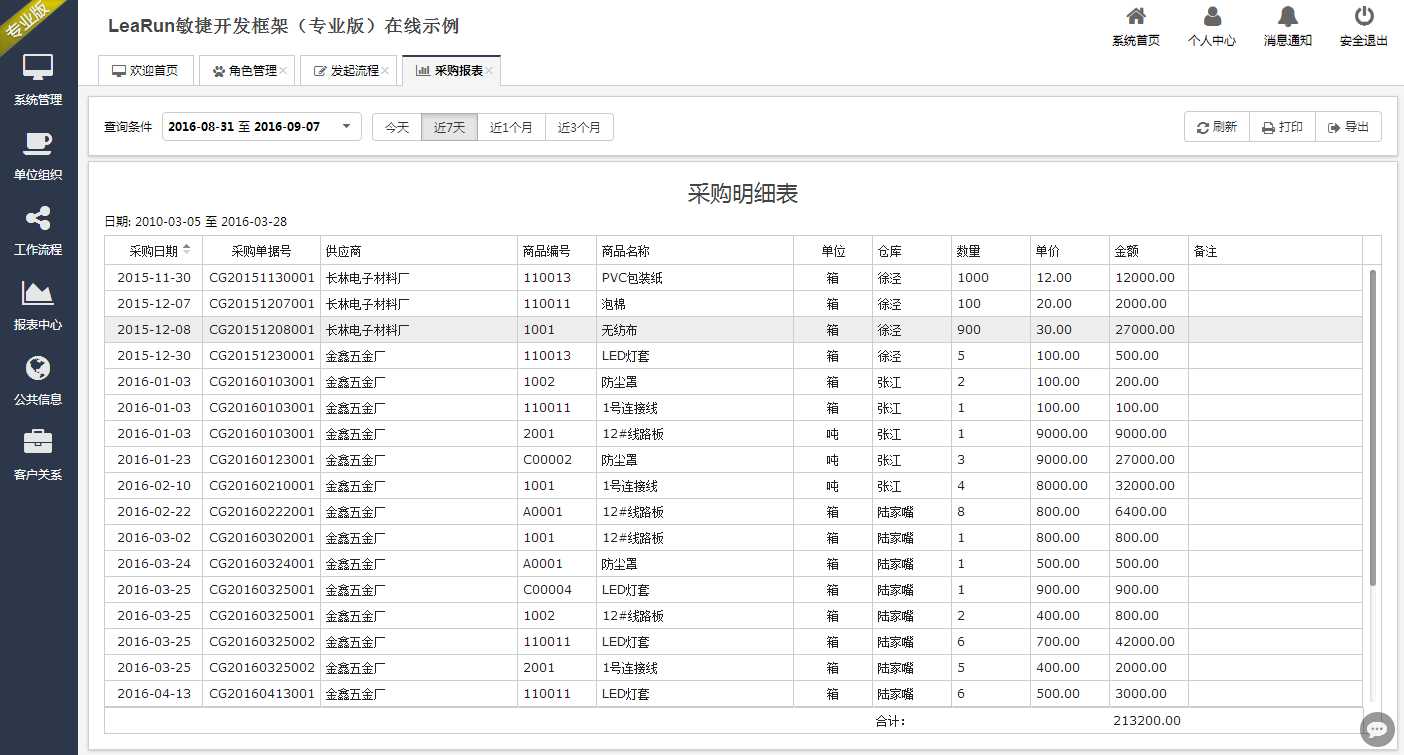Select row dated 2016-04-13

733,693
